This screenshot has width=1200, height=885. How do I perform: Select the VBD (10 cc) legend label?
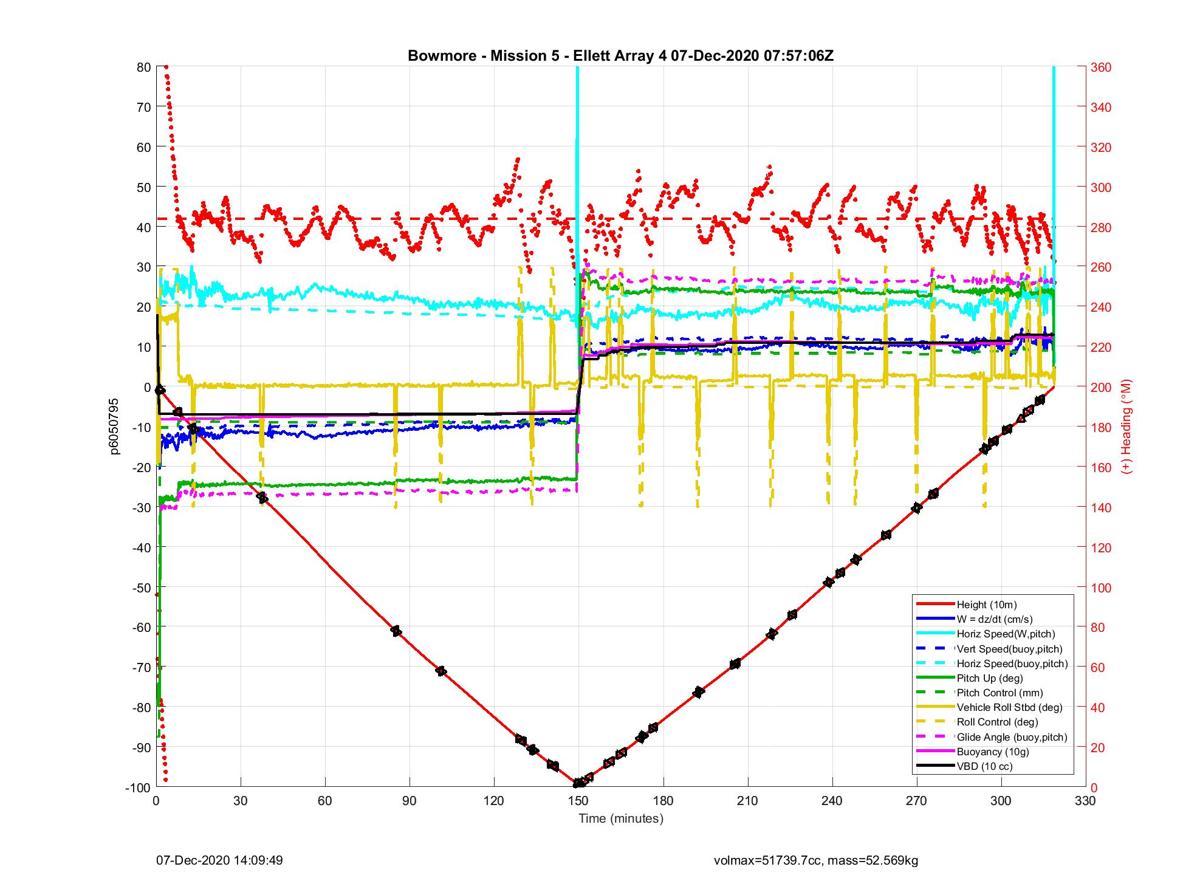(x=985, y=767)
